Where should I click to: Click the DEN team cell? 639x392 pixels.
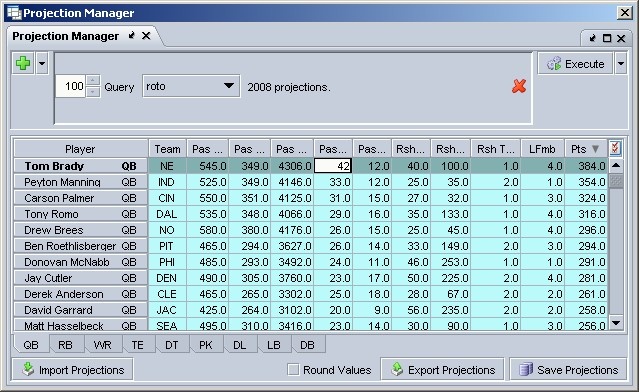167,278
